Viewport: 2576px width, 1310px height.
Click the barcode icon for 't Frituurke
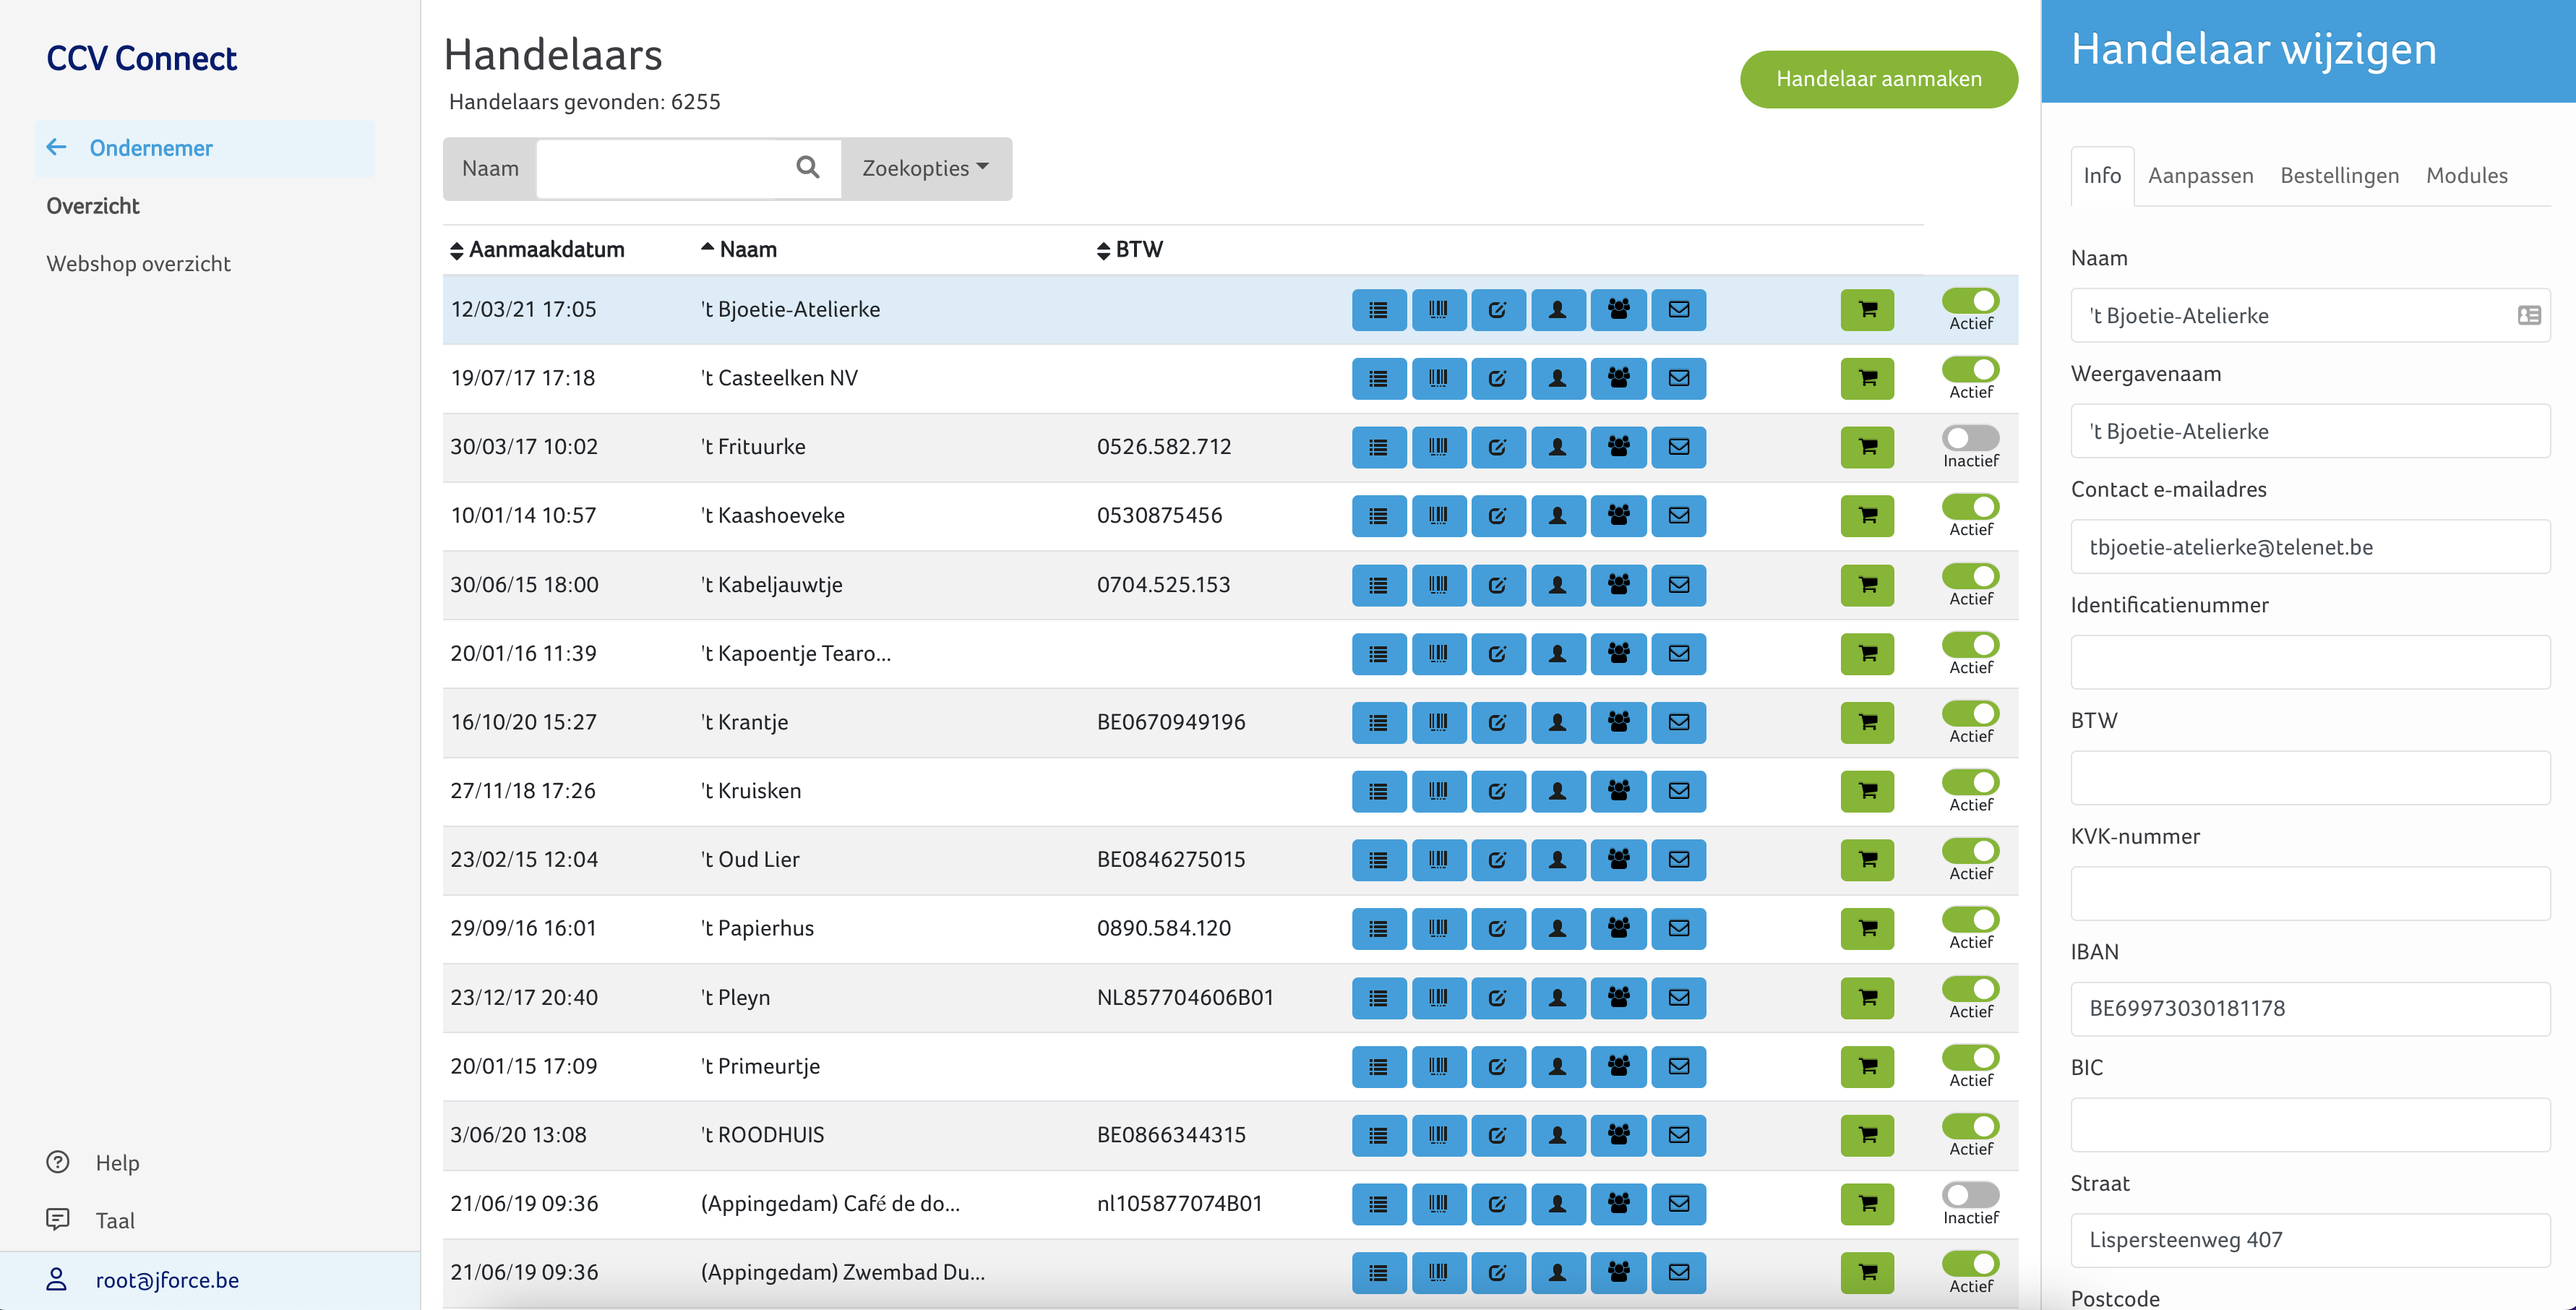click(1438, 447)
